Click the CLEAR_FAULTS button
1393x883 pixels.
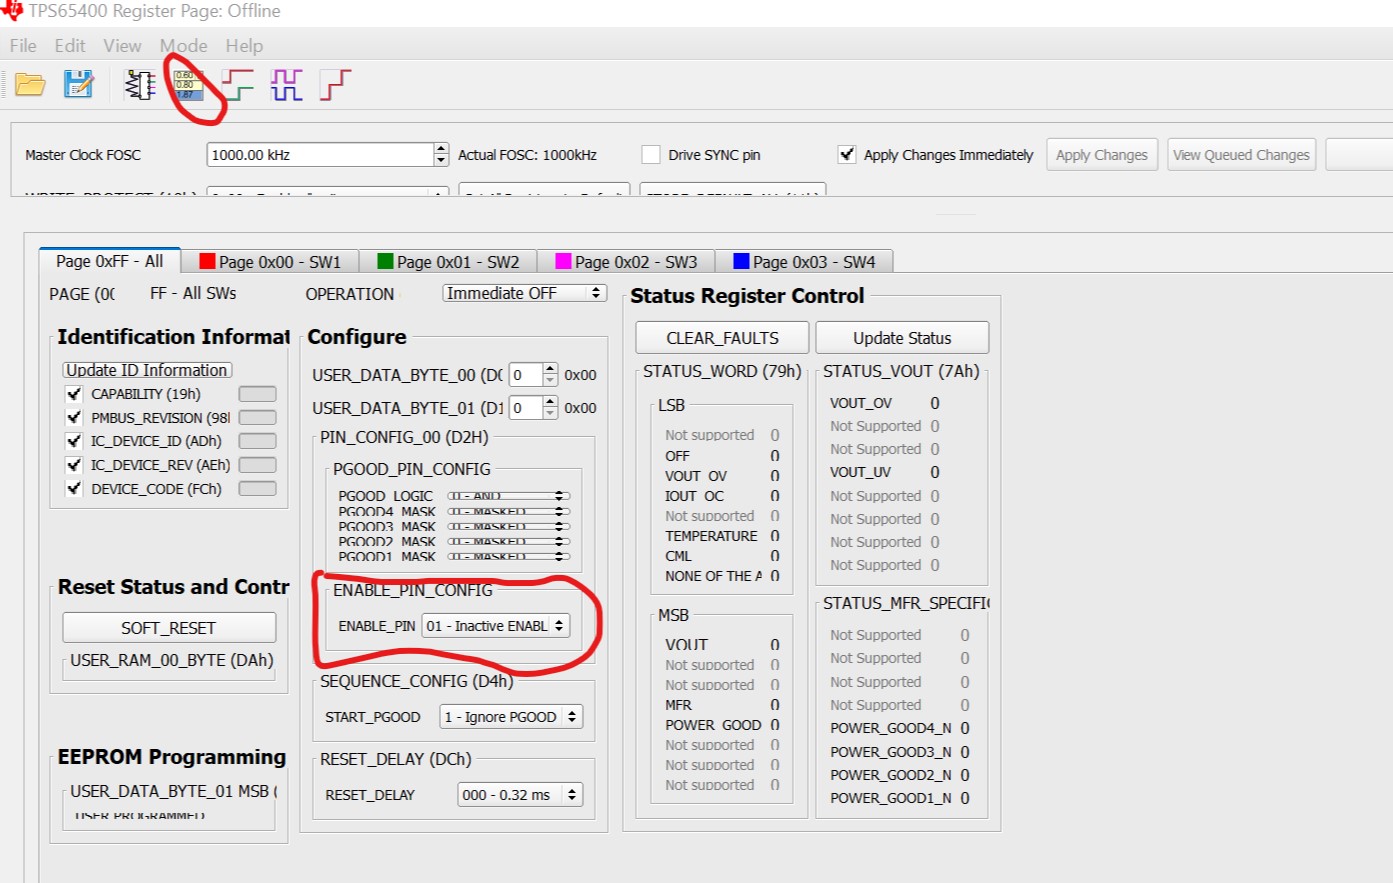tap(723, 338)
